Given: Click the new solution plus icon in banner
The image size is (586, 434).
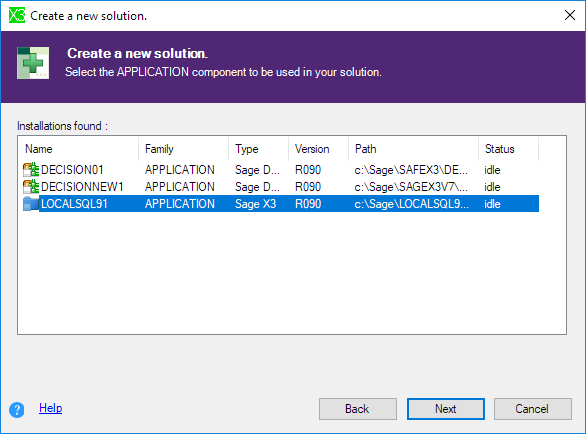Looking at the screenshot, I should click(x=33, y=63).
